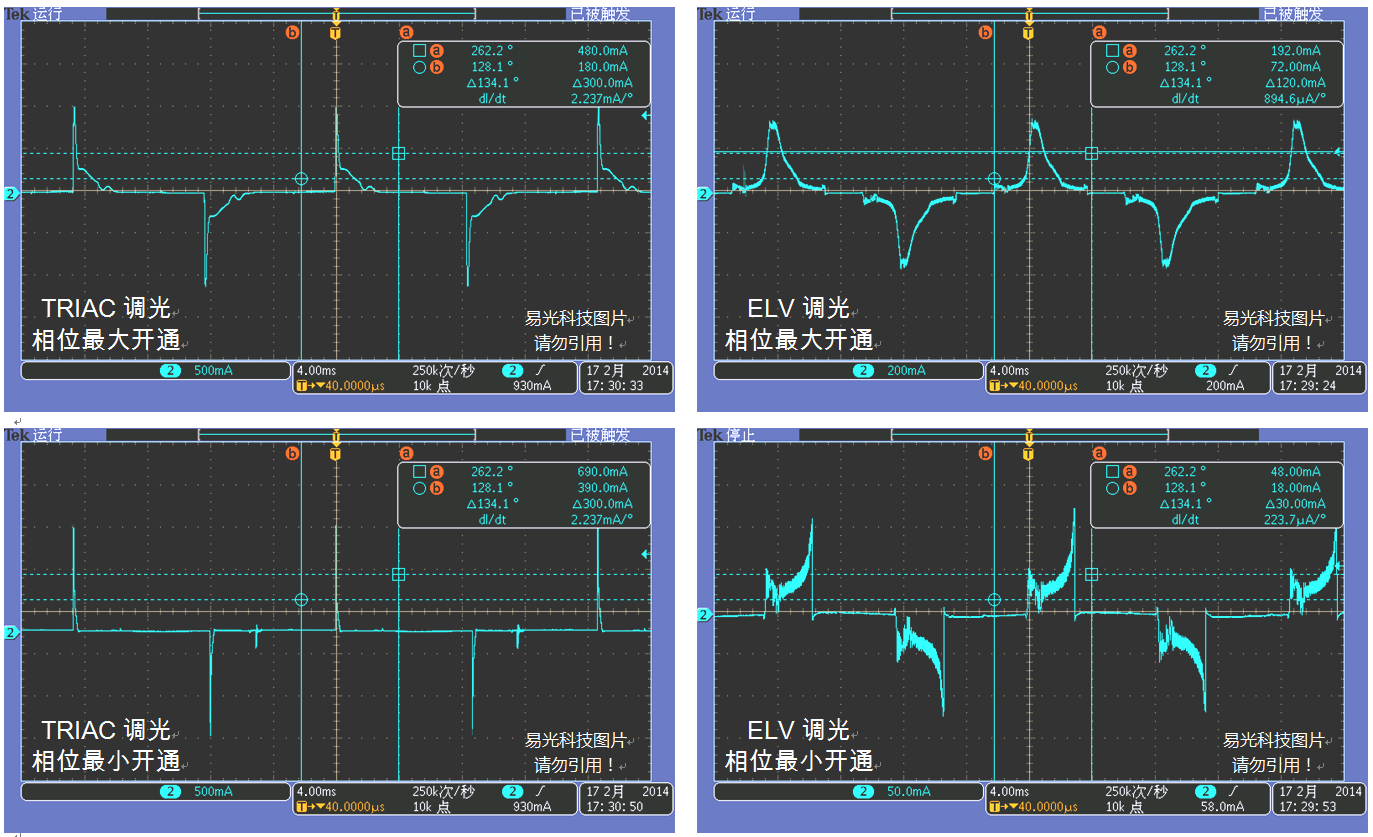
Task: Click the square cursor on waveform in TRIAC 相位最大开通 panel
Action: tap(398, 153)
